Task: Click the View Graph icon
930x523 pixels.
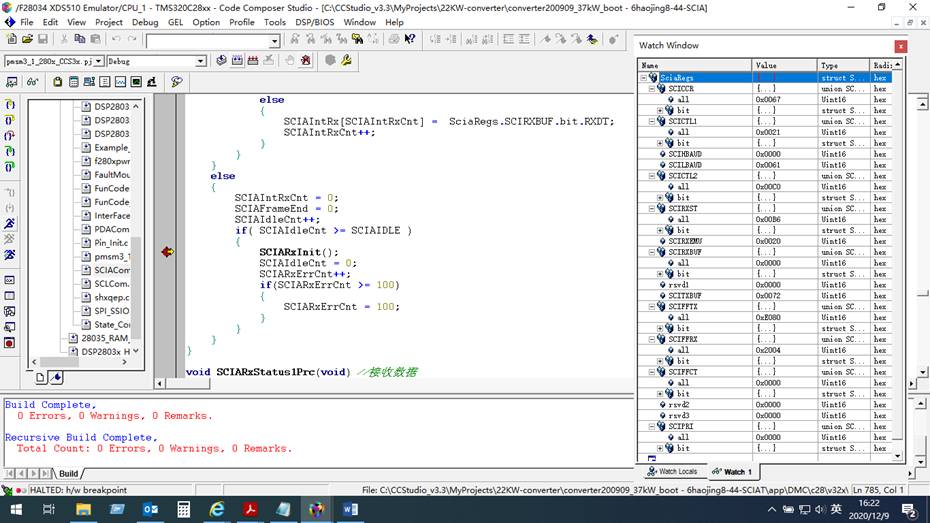Action: click(x=120, y=82)
